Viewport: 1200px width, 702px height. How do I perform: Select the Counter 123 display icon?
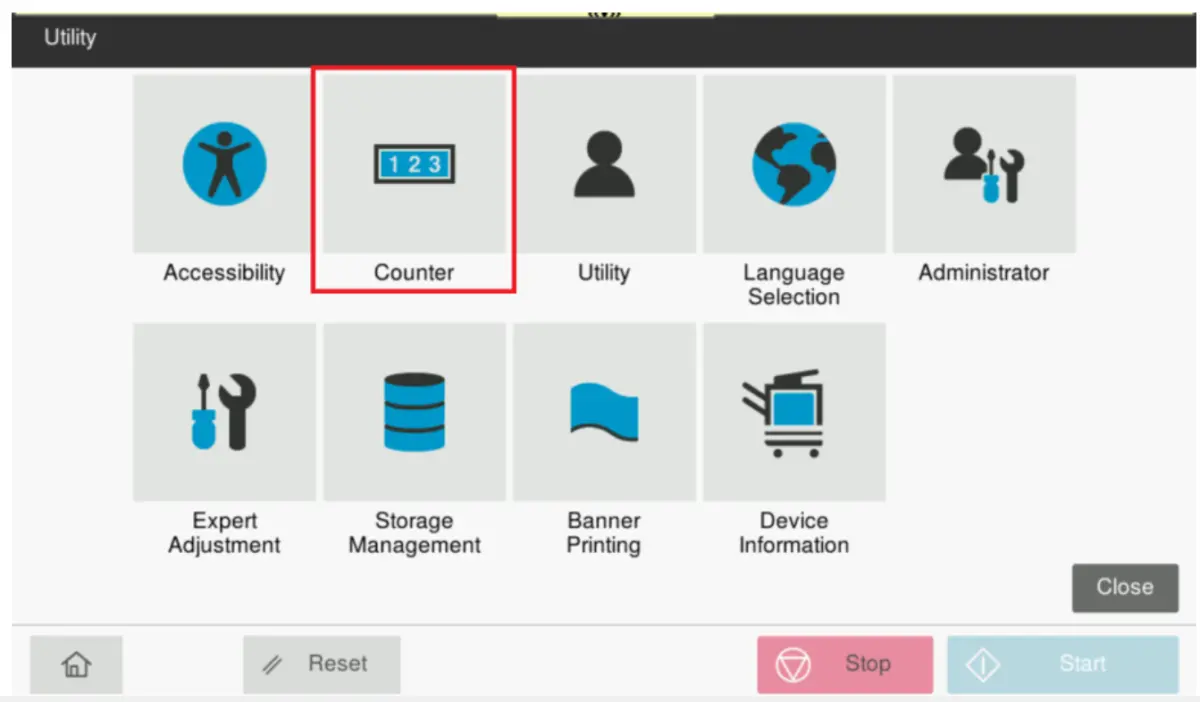click(x=414, y=163)
